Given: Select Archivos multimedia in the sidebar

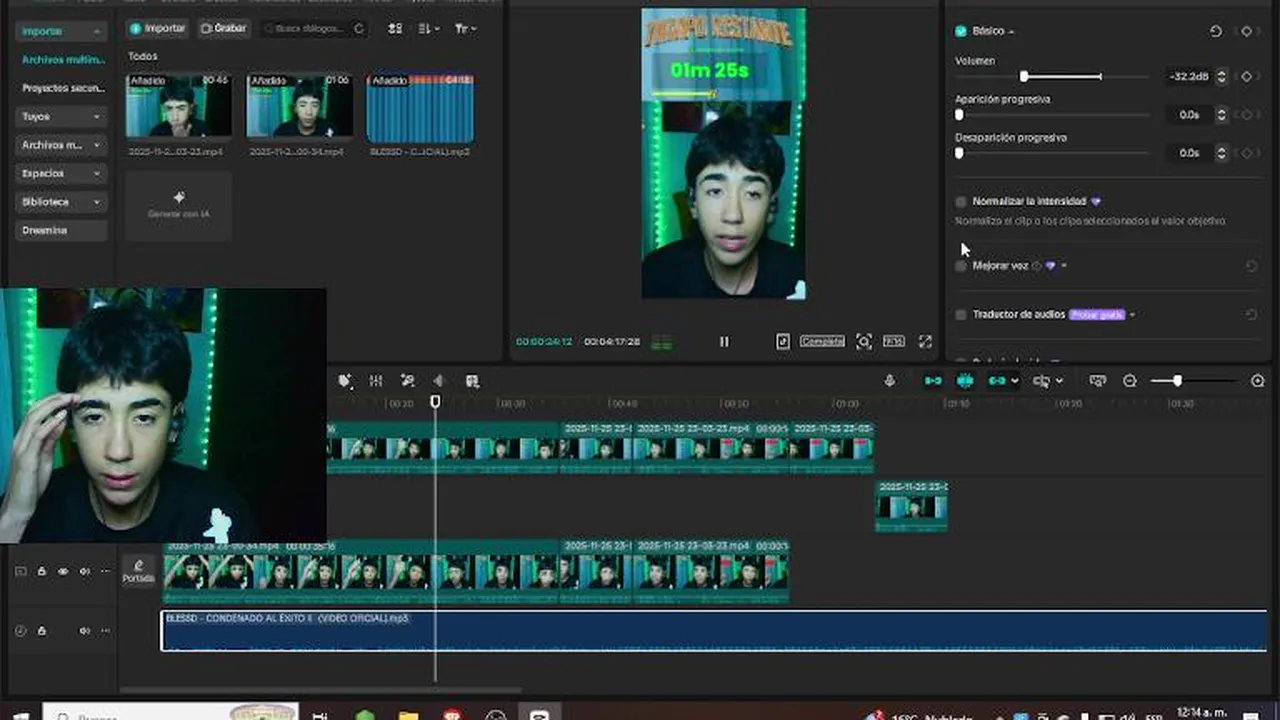Looking at the screenshot, I should 63,60.
